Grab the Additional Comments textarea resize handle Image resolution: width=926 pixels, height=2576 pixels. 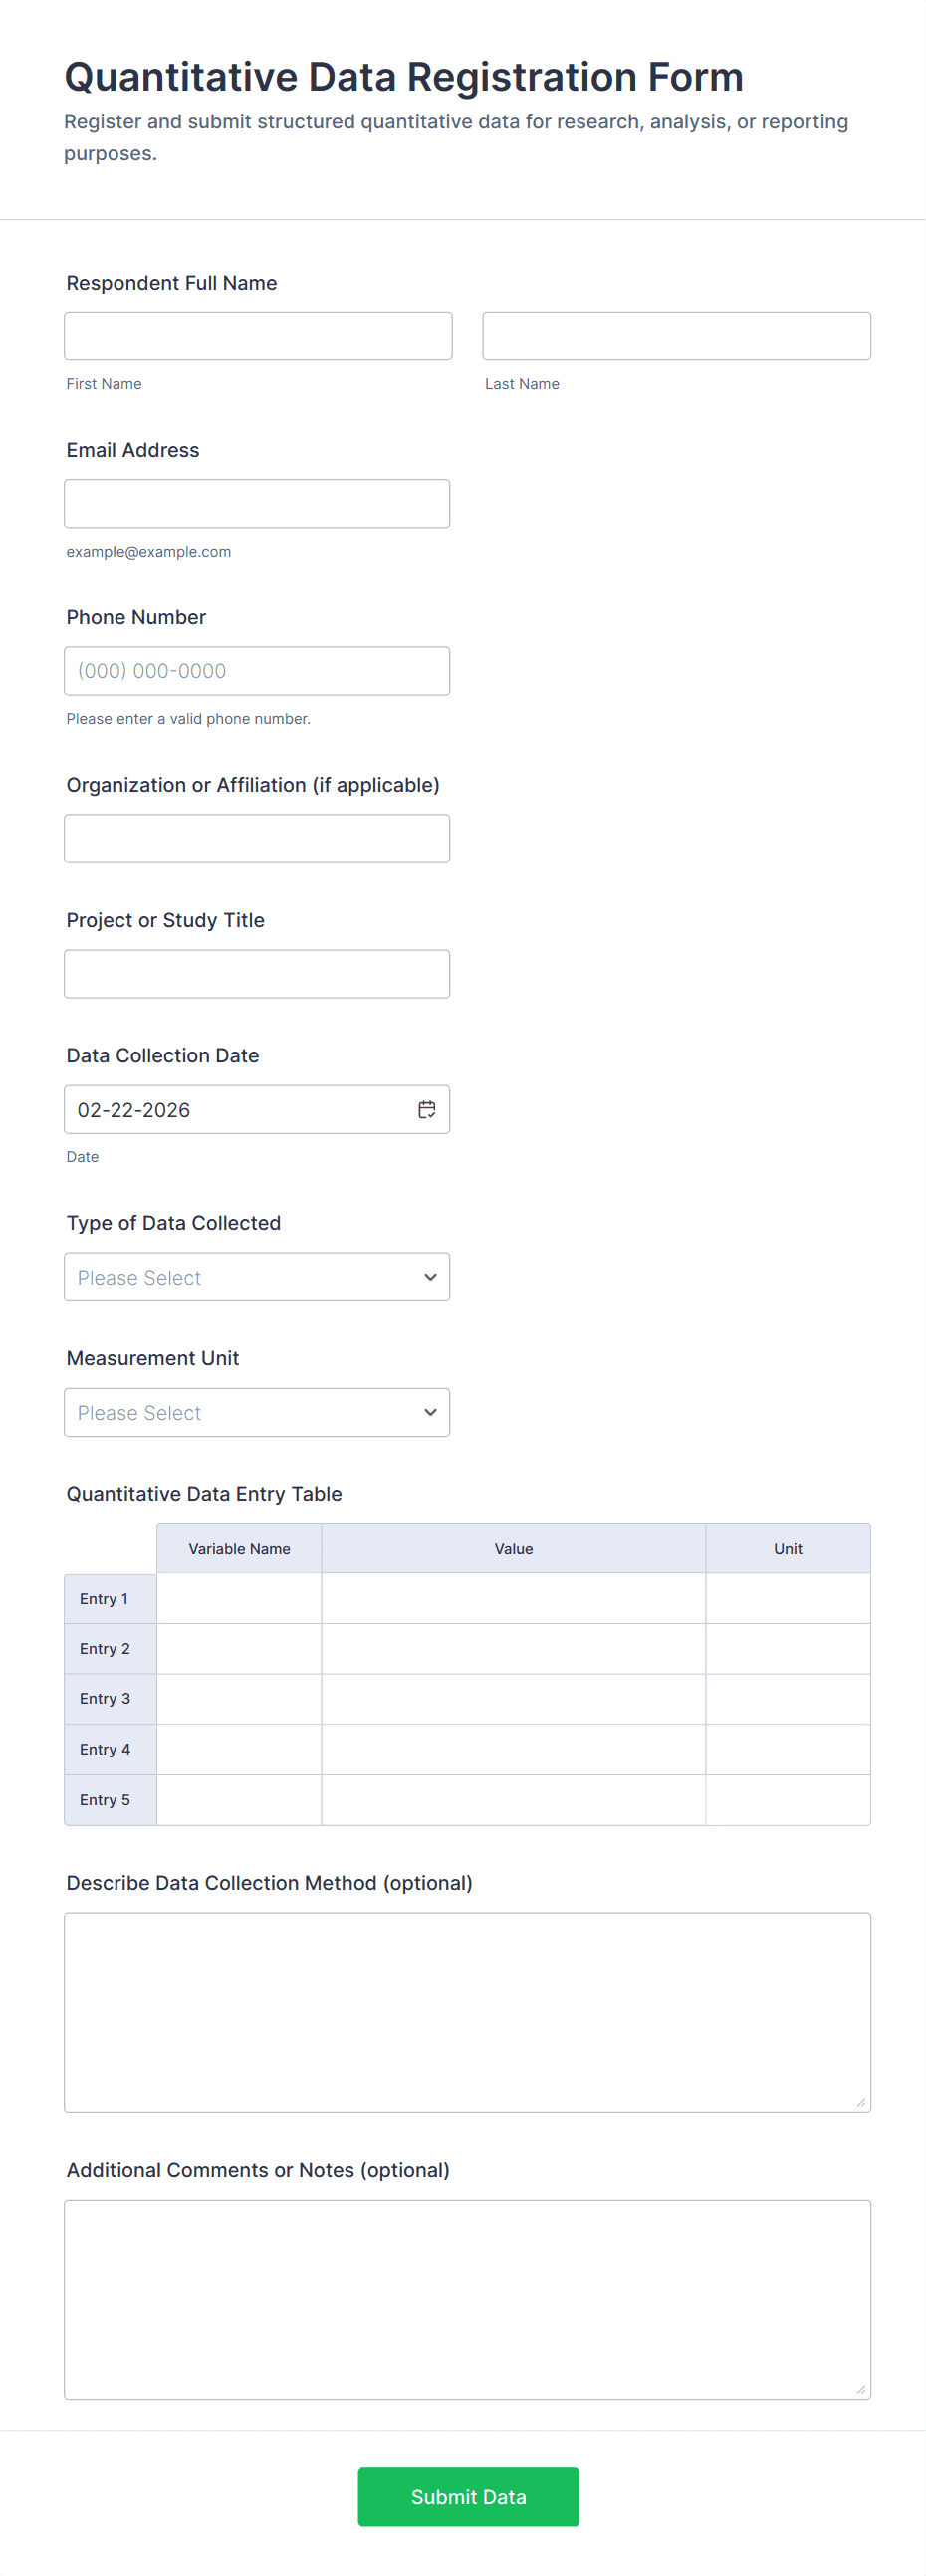coord(860,2389)
